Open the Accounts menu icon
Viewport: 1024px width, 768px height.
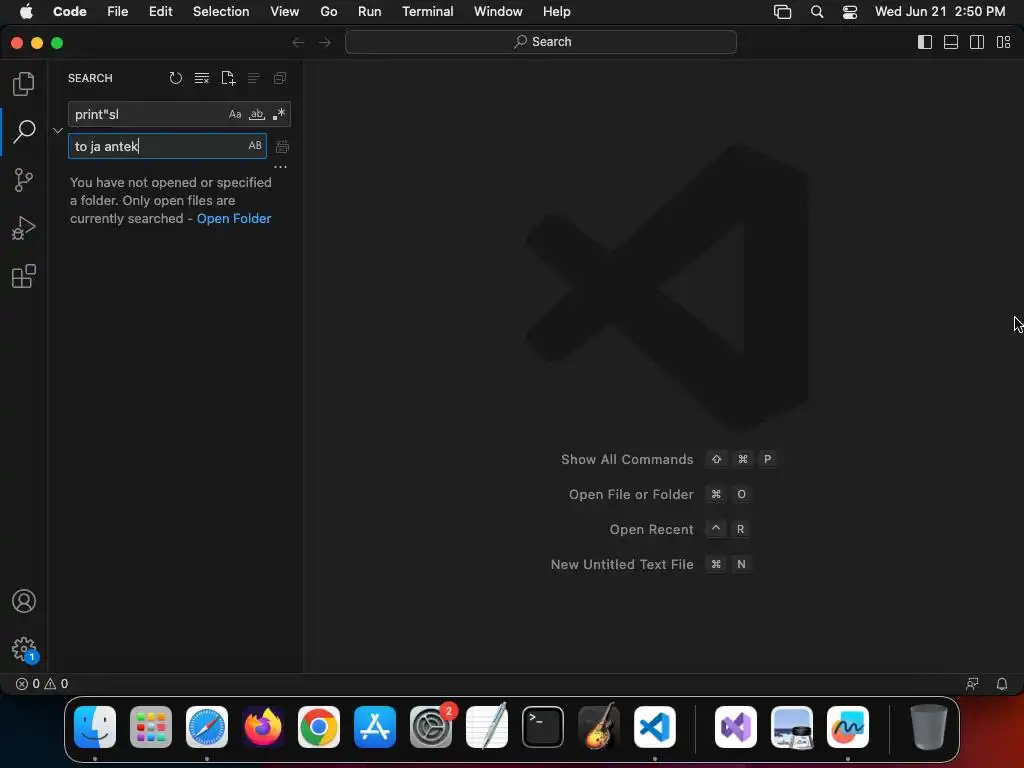(24, 601)
